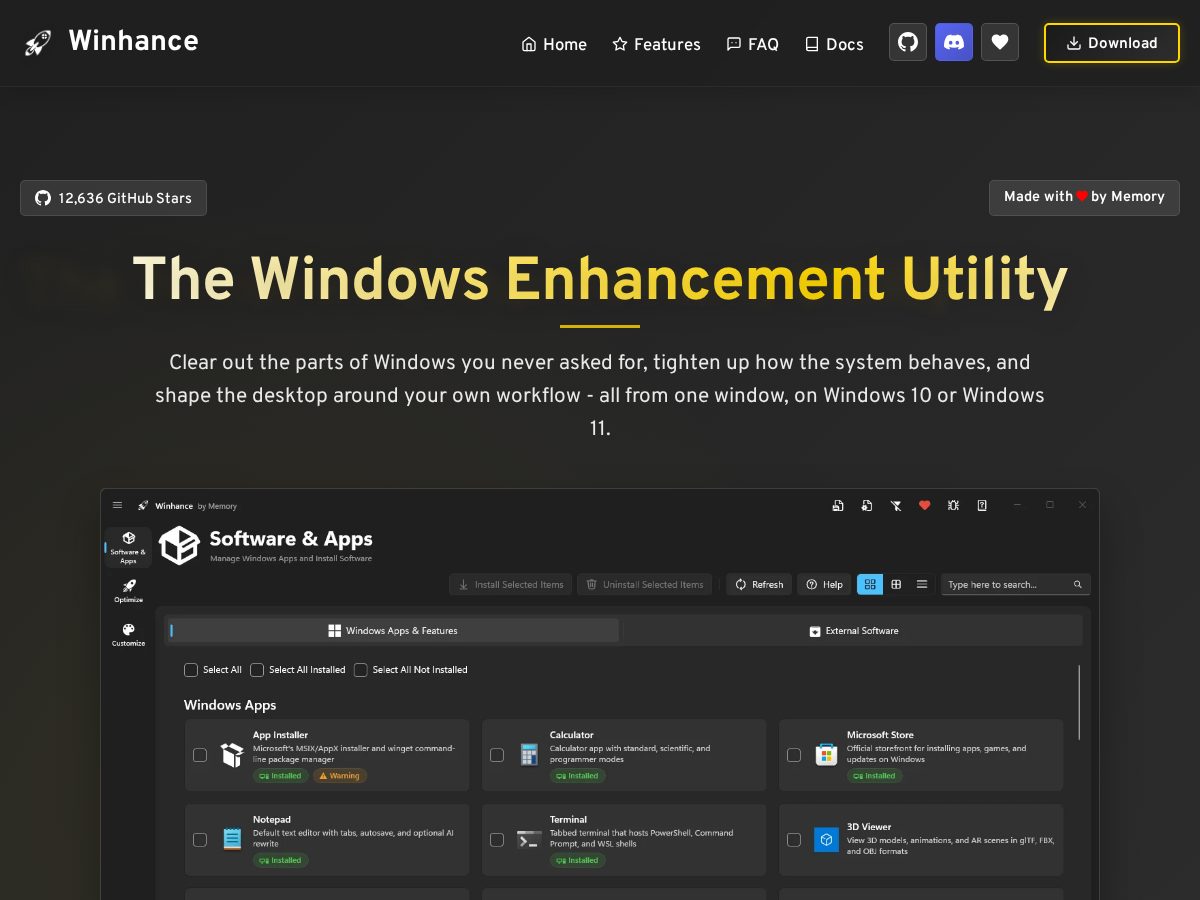
Task: Switch to list view icon
Action: point(922,584)
